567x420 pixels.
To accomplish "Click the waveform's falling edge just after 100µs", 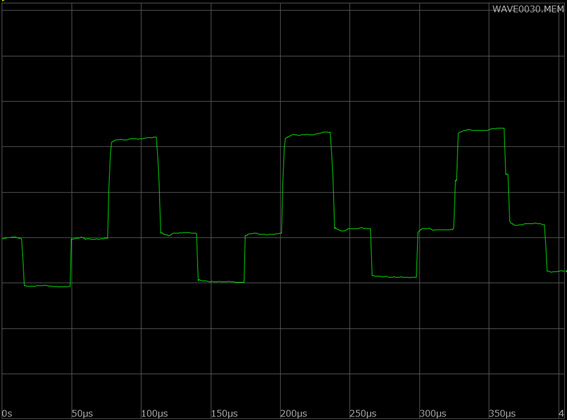I will pos(159,184).
